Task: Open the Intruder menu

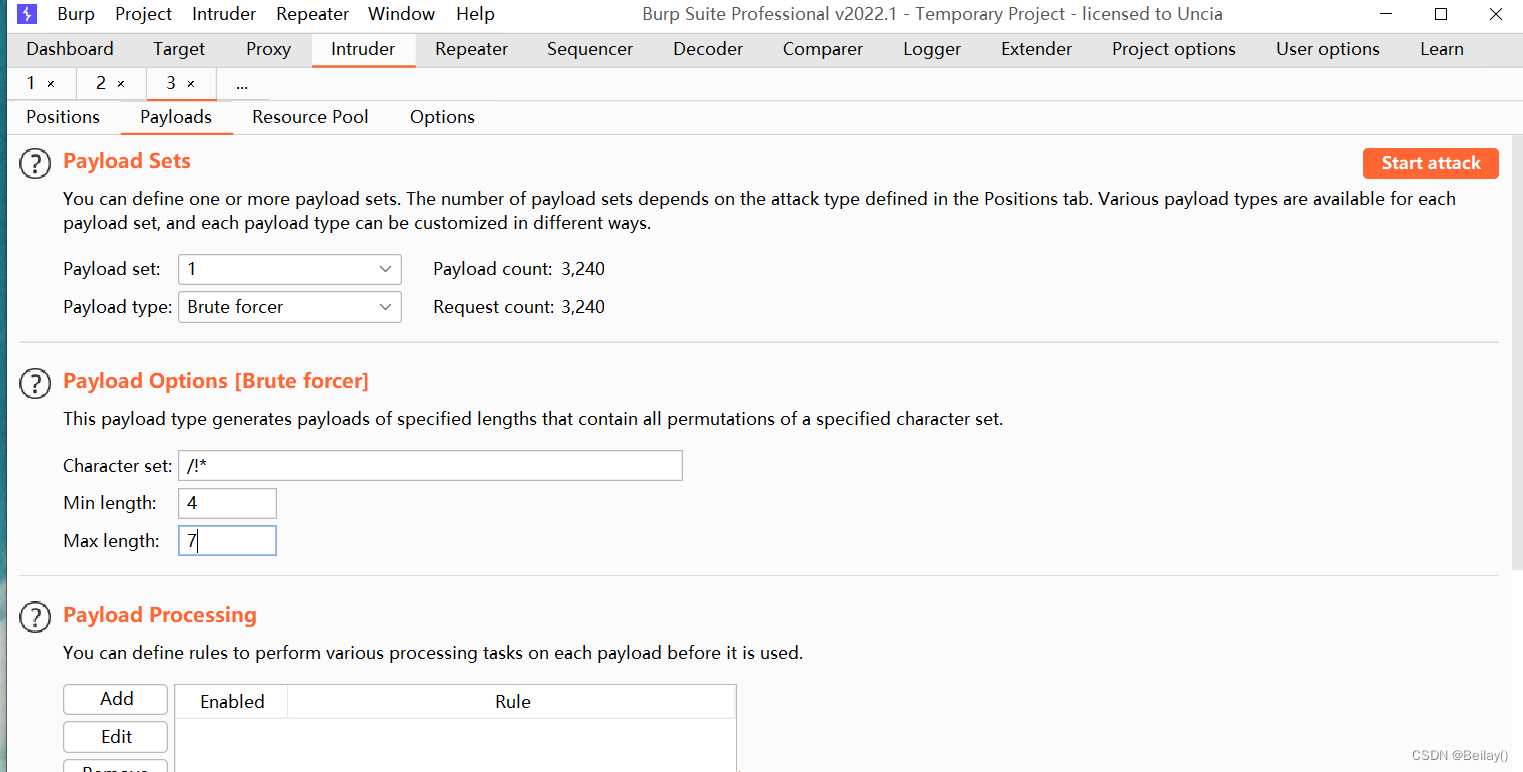Action: pos(224,14)
